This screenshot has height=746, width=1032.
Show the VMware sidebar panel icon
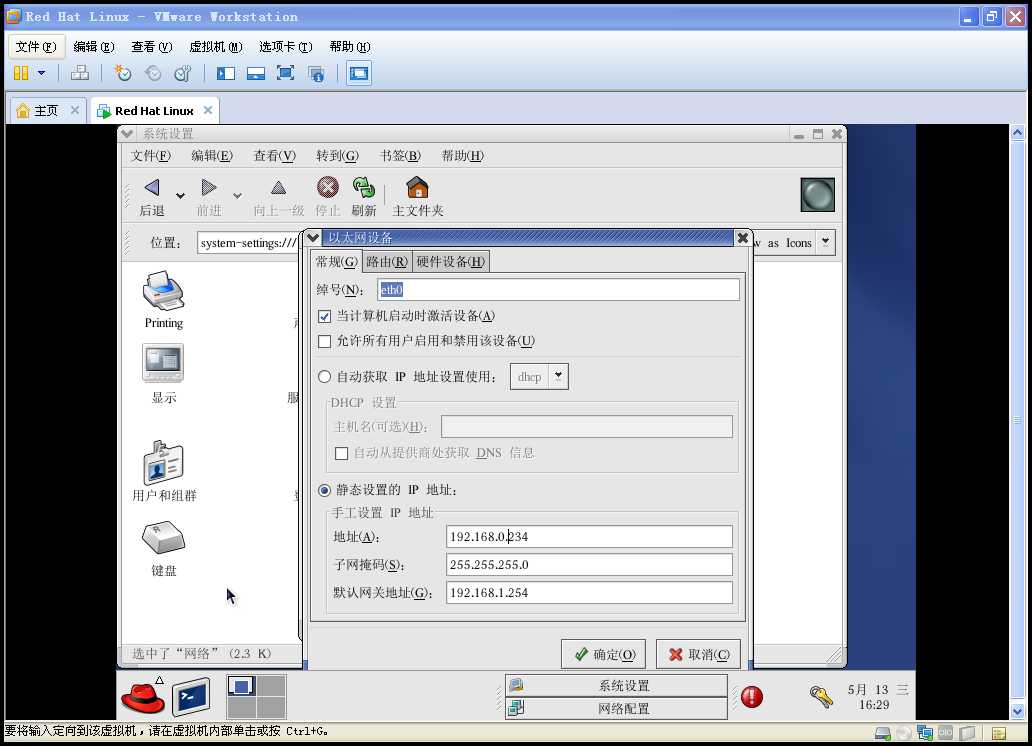coord(226,73)
